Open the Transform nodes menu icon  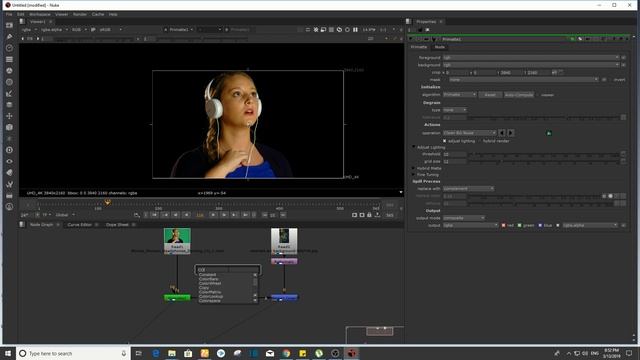coord(9,116)
